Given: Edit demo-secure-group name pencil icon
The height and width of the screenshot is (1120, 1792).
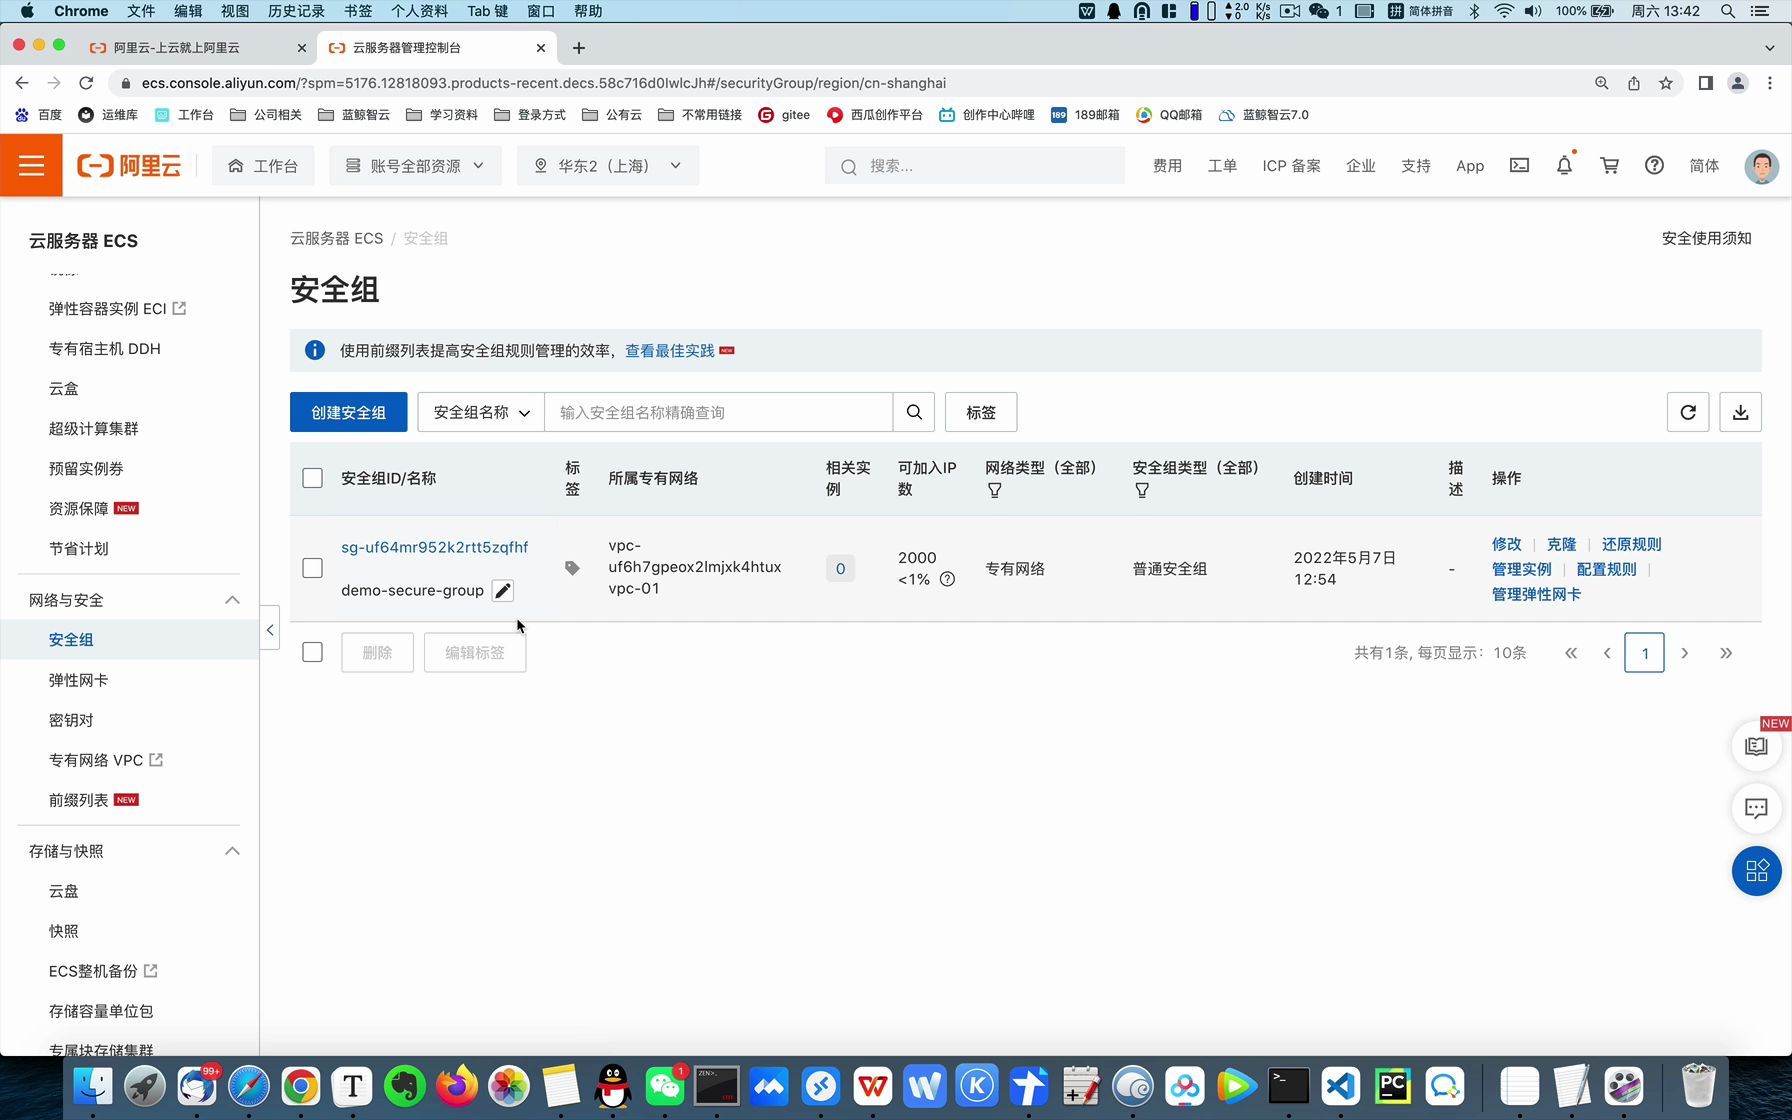Looking at the screenshot, I should pos(503,591).
